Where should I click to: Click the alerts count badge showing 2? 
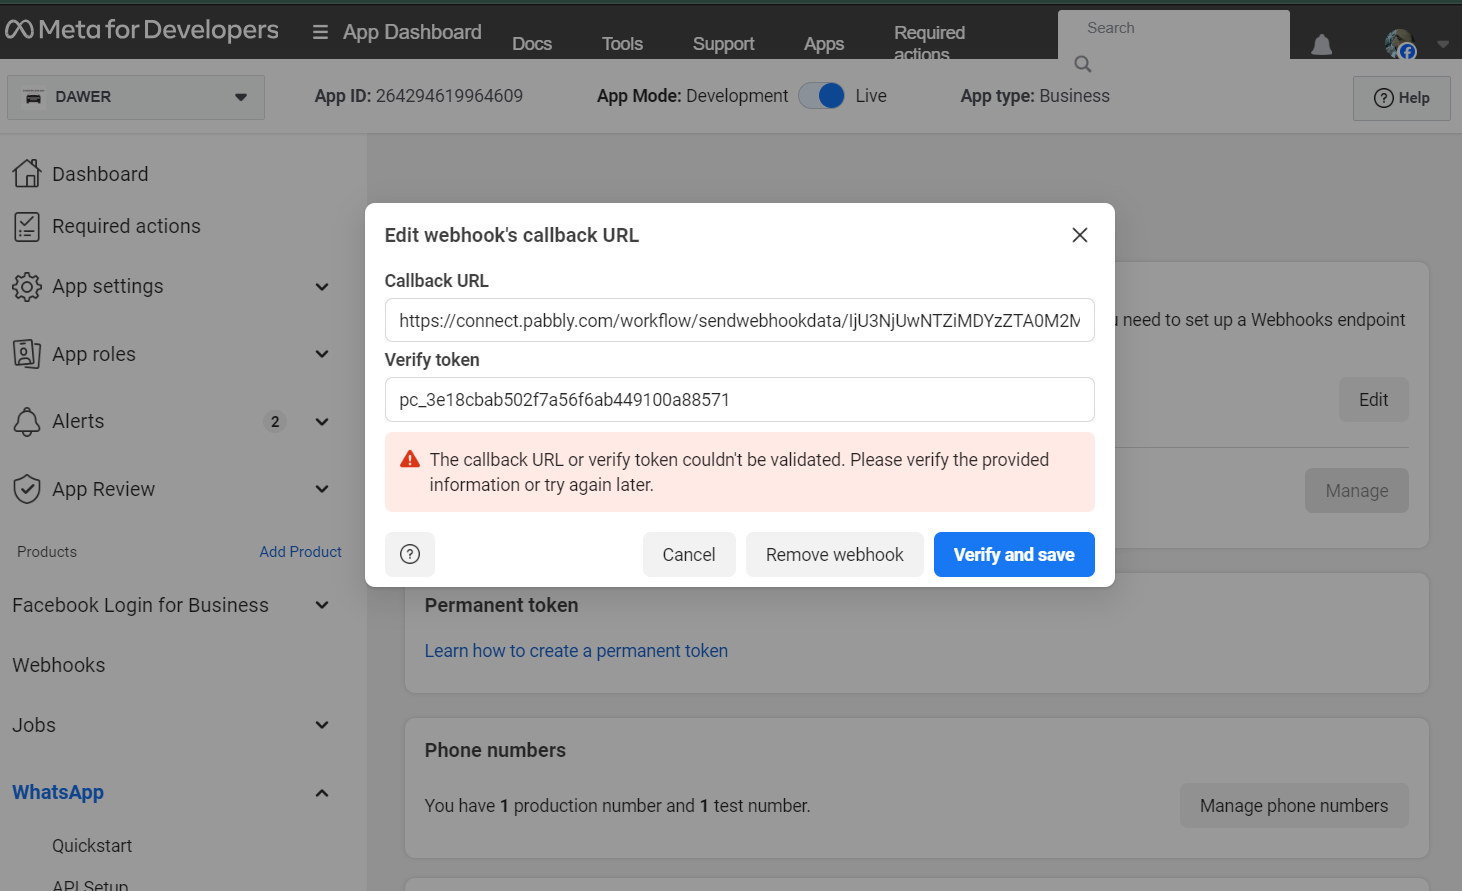tap(275, 421)
